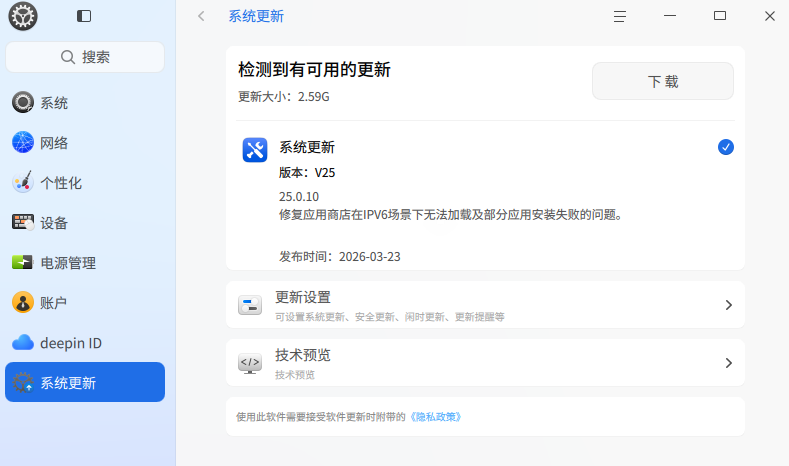Click the 更新大小: 2.59G text
This screenshot has width=789, height=466.
pyautogui.click(x=284, y=97)
